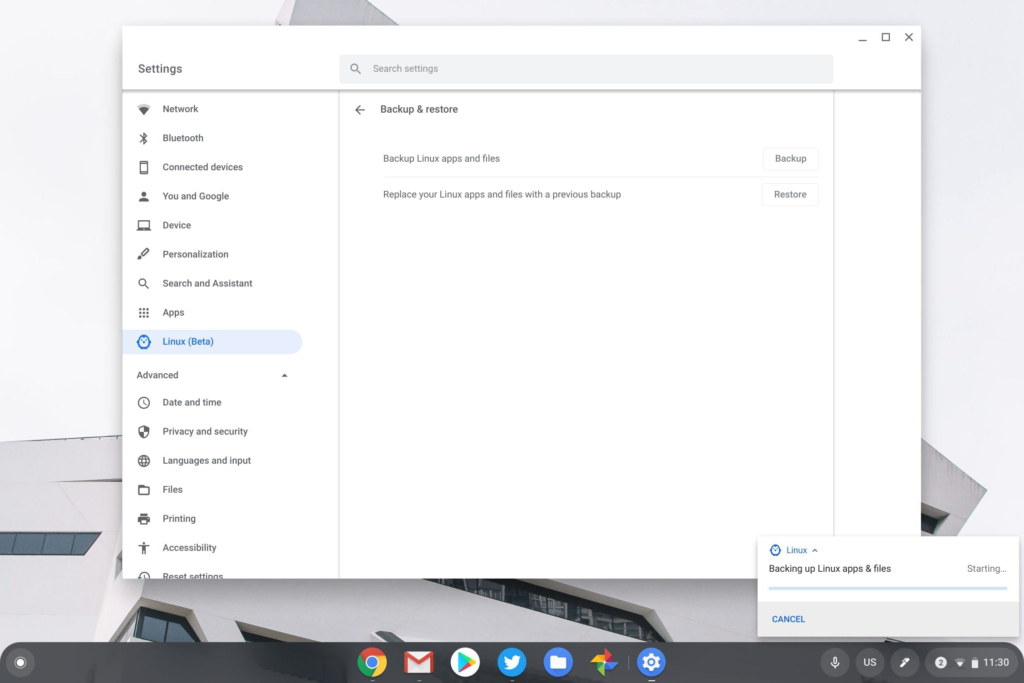Click the Settings title text

[x=160, y=69]
